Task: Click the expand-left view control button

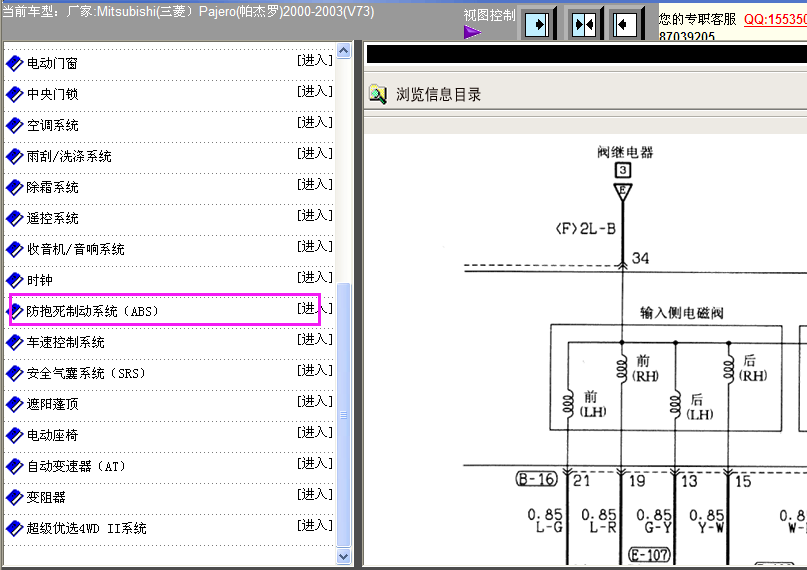Action: [x=626, y=24]
